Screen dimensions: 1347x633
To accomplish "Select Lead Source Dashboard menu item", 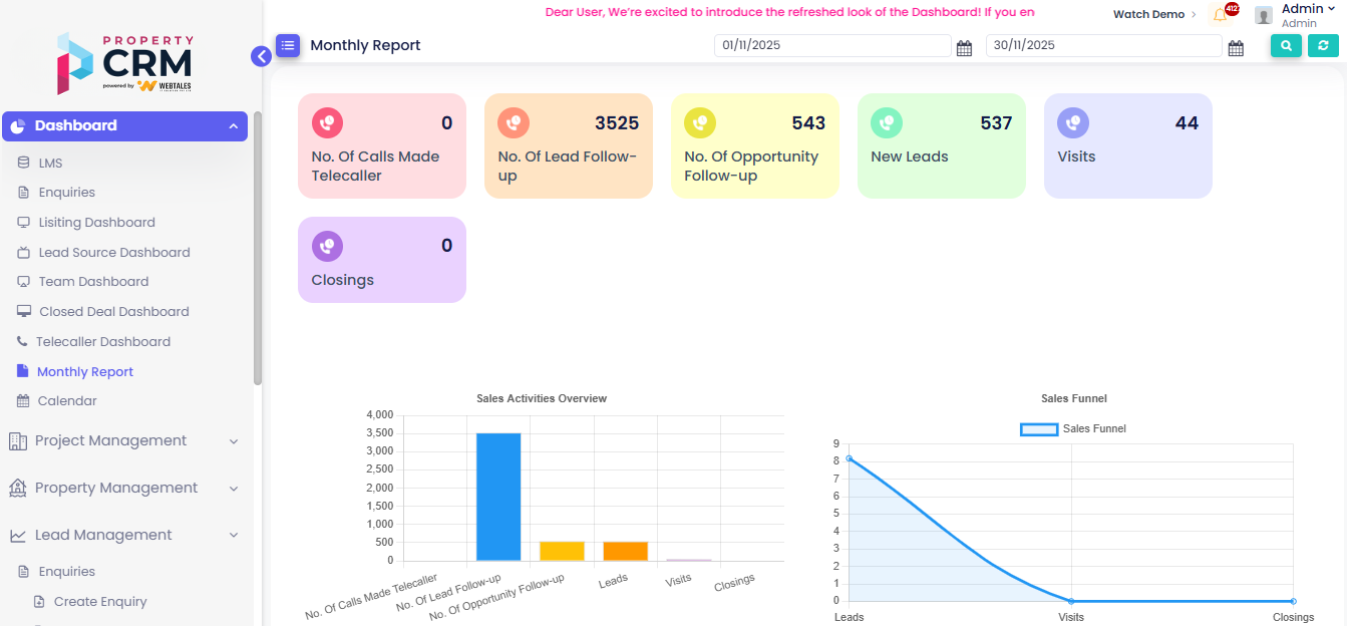I will click(114, 253).
